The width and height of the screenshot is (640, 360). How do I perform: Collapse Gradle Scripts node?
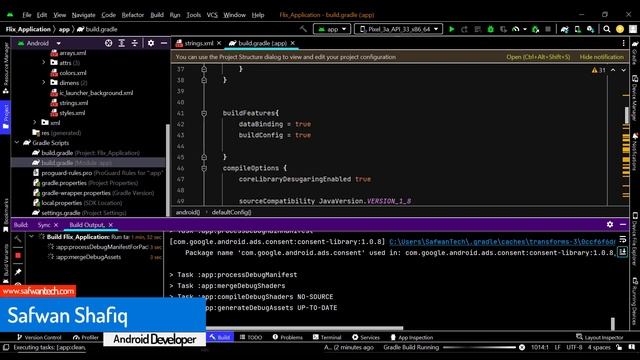(17, 142)
